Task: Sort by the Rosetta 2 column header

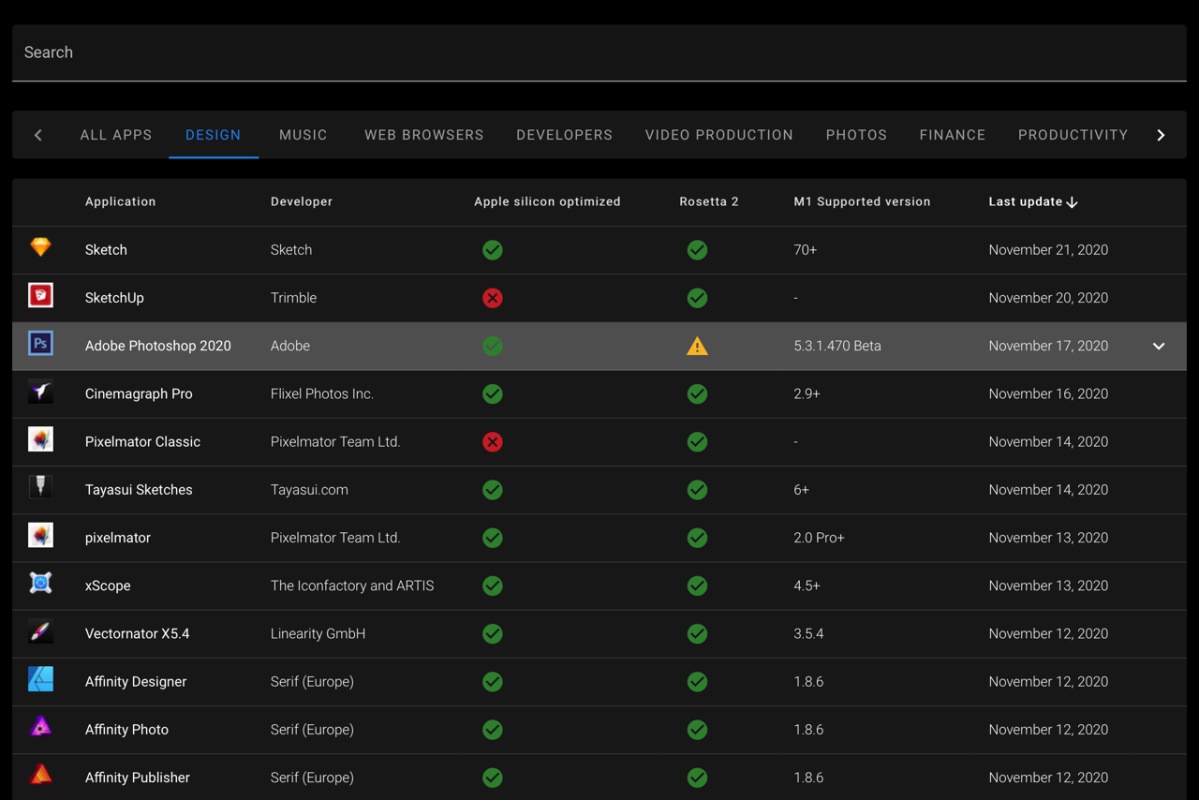Action: pos(709,202)
